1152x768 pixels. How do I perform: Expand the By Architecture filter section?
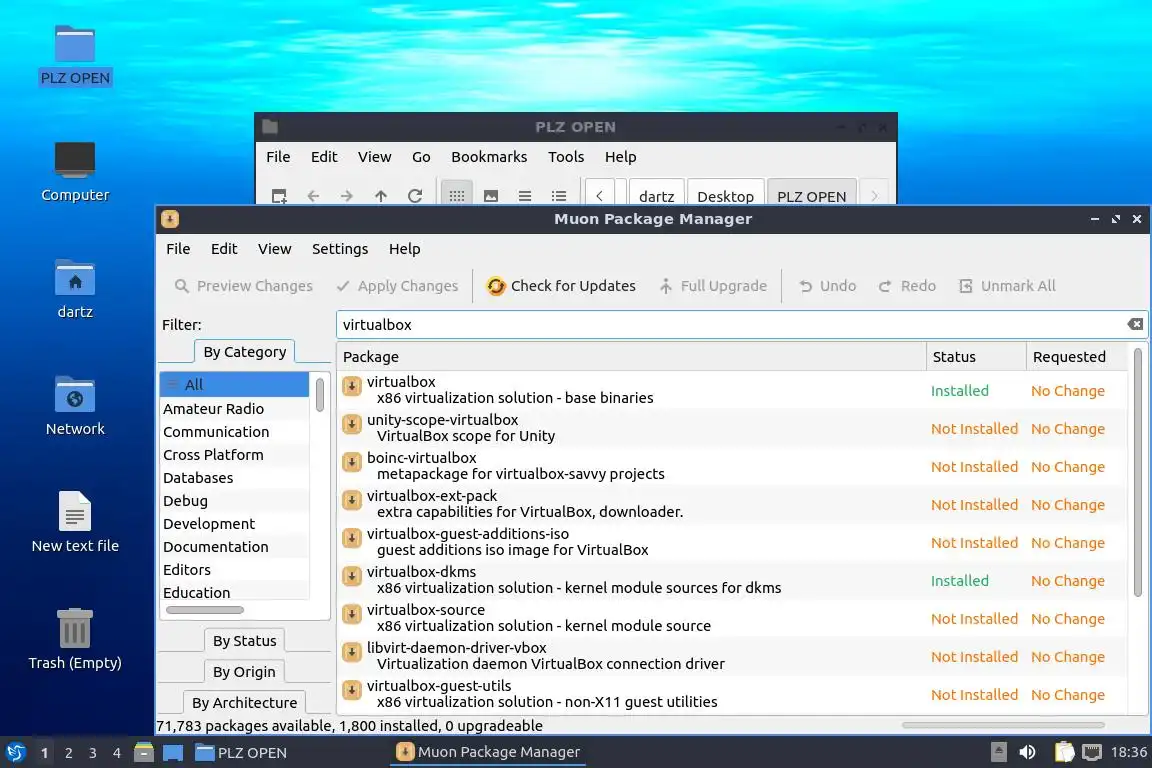(x=245, y=703)
